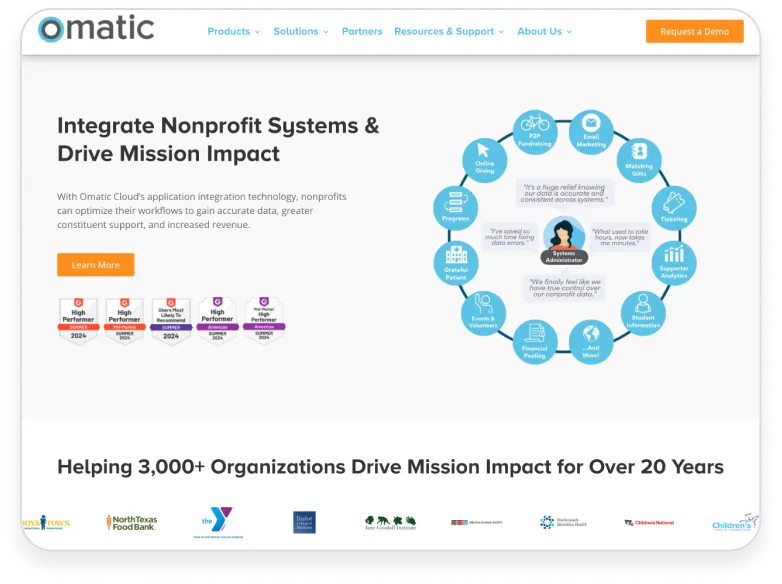Expand the Products dropdown chevron

click(x=257, y=32)
